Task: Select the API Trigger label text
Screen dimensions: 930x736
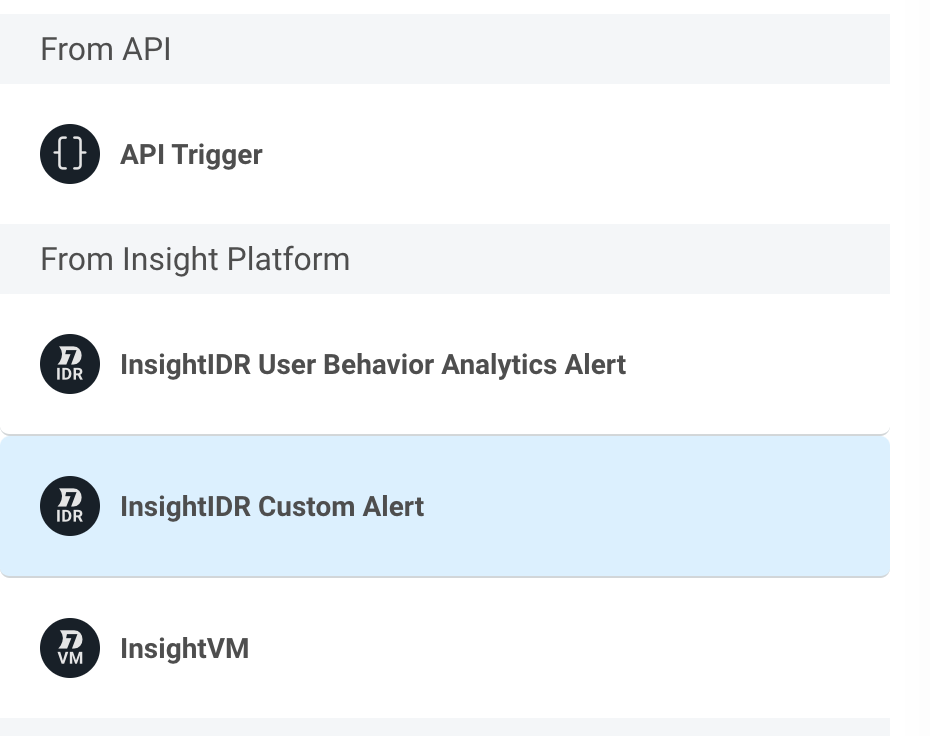Action: 191,154
